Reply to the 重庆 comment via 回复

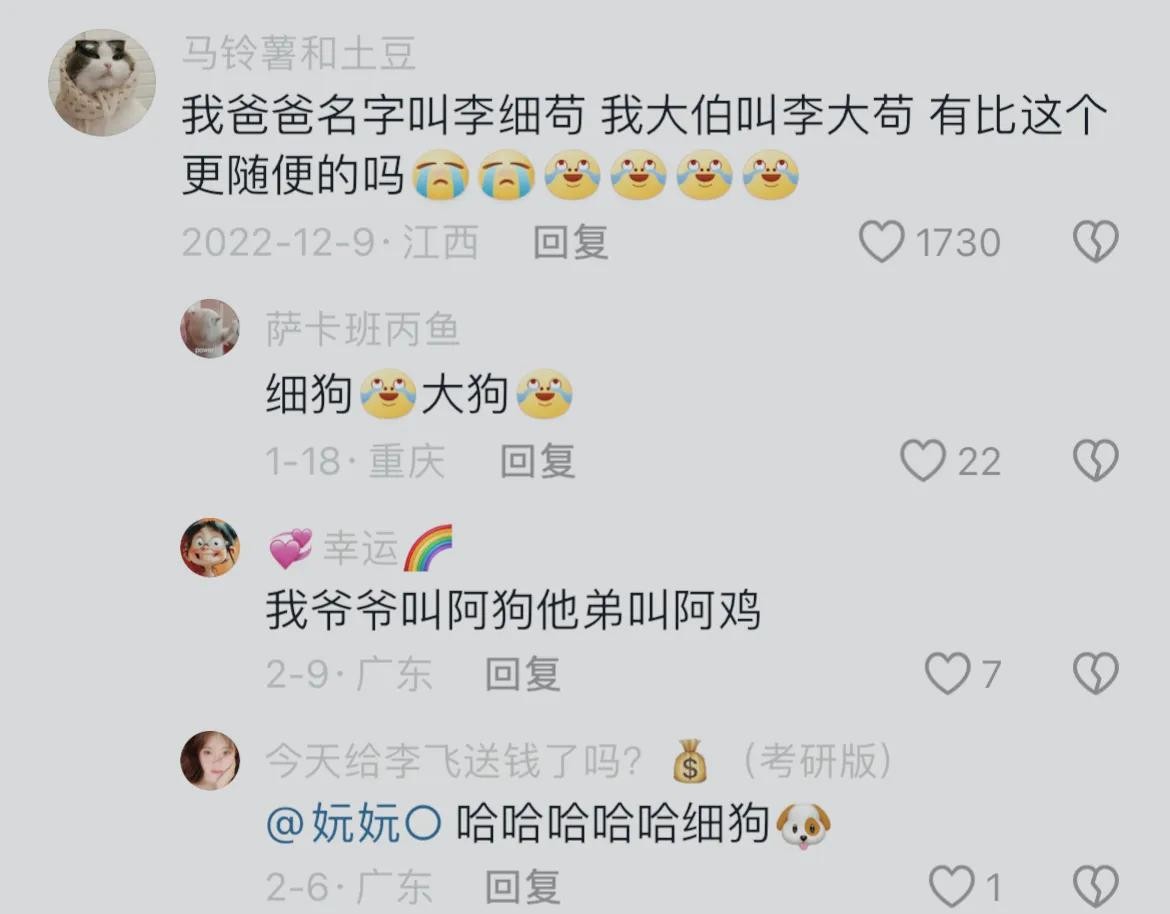pyautogui.click(x=538, y=460)
